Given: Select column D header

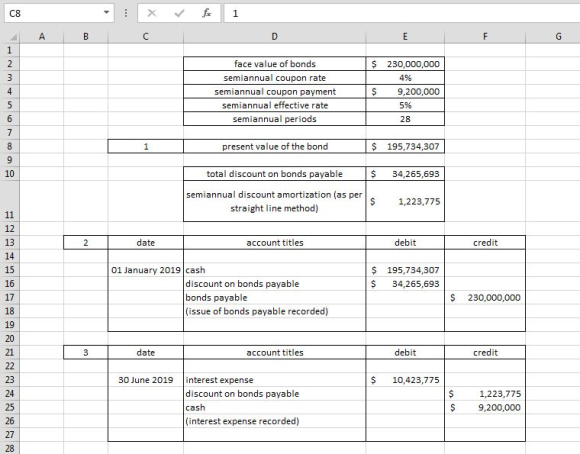Looking at the screenshot, I should click(274, 37).
